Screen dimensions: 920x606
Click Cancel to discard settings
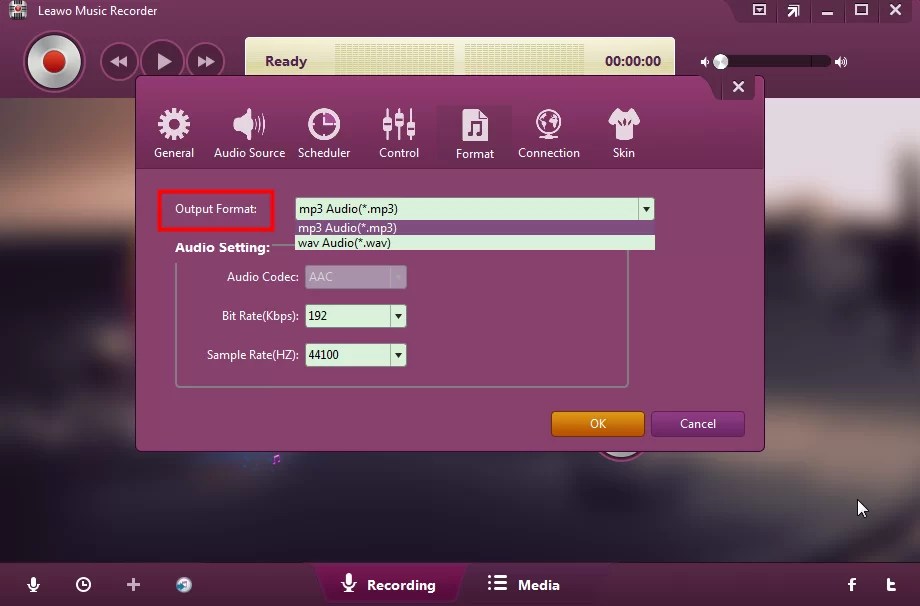pos(698,424)
